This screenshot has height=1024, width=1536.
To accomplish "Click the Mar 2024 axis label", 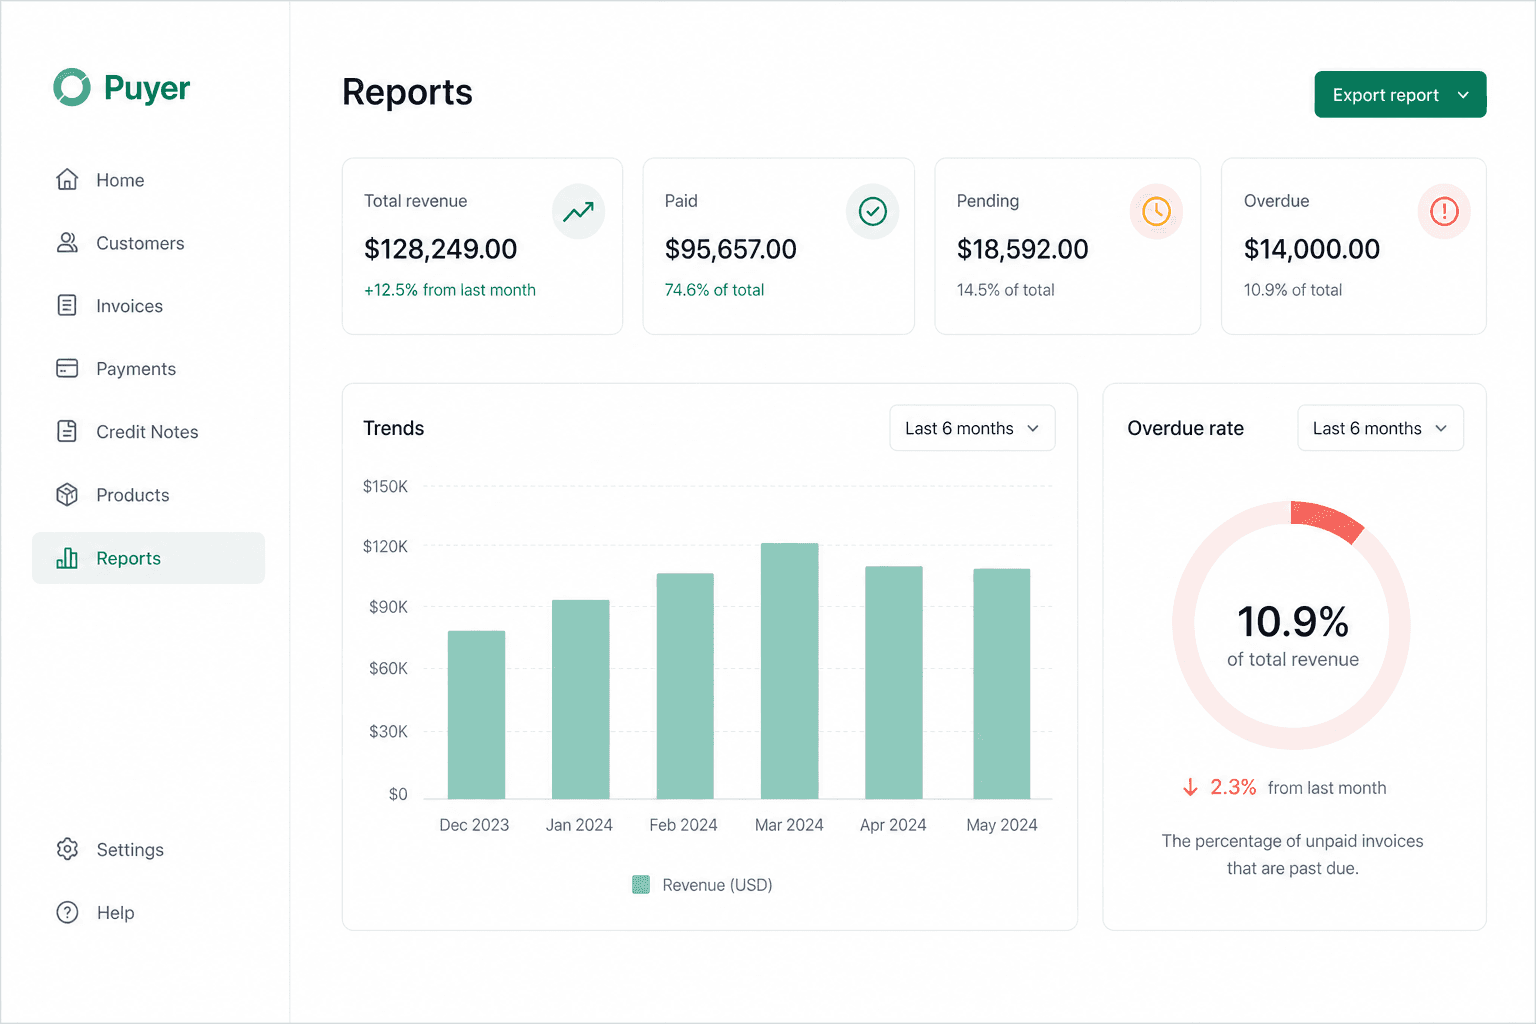I will tap(789, 825).
